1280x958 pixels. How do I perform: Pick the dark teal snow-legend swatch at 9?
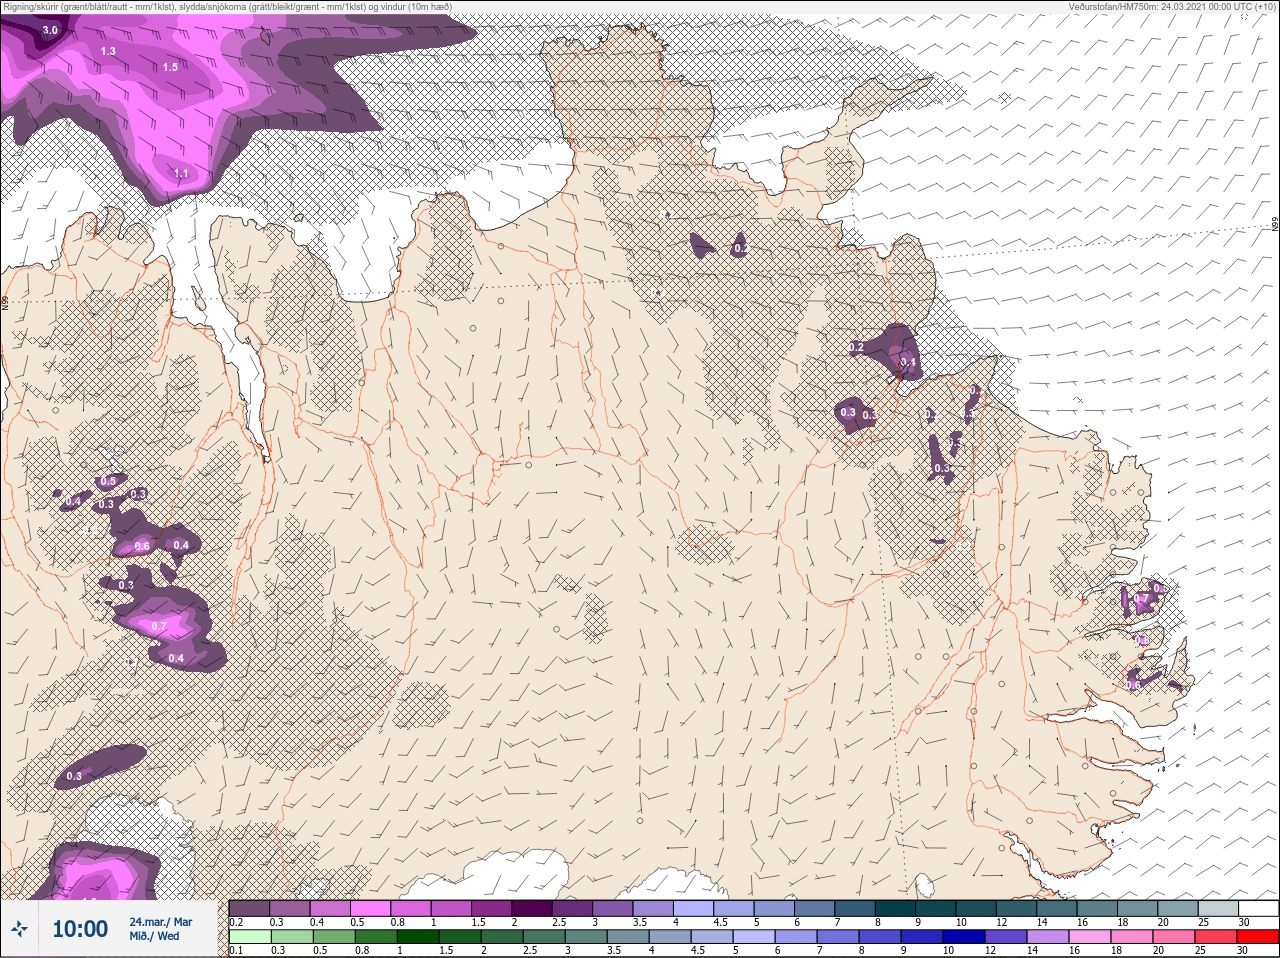(936, 908)
